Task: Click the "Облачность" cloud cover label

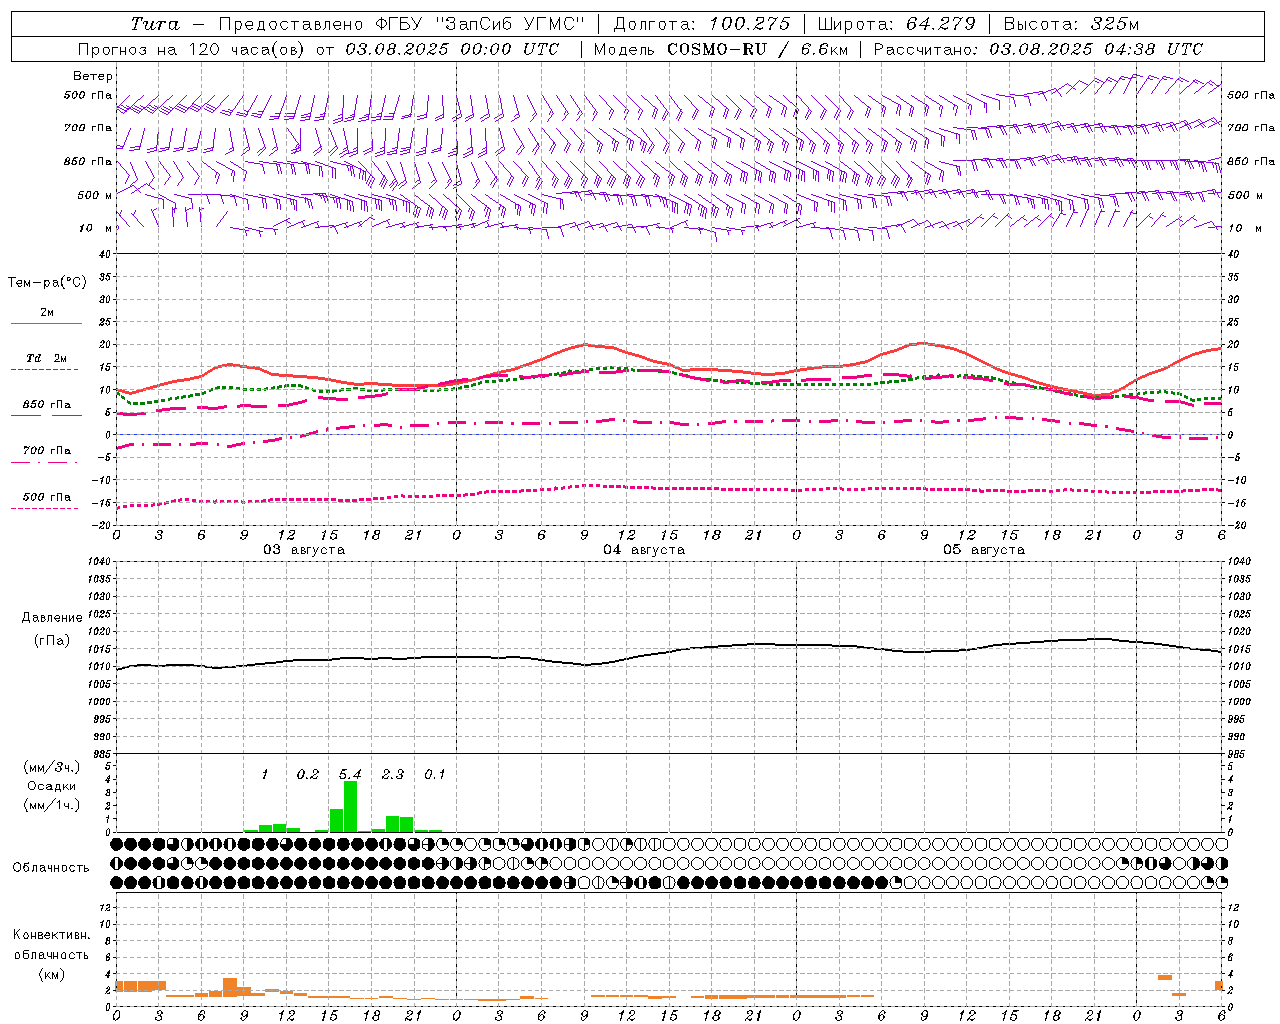Action: (50, 868)
